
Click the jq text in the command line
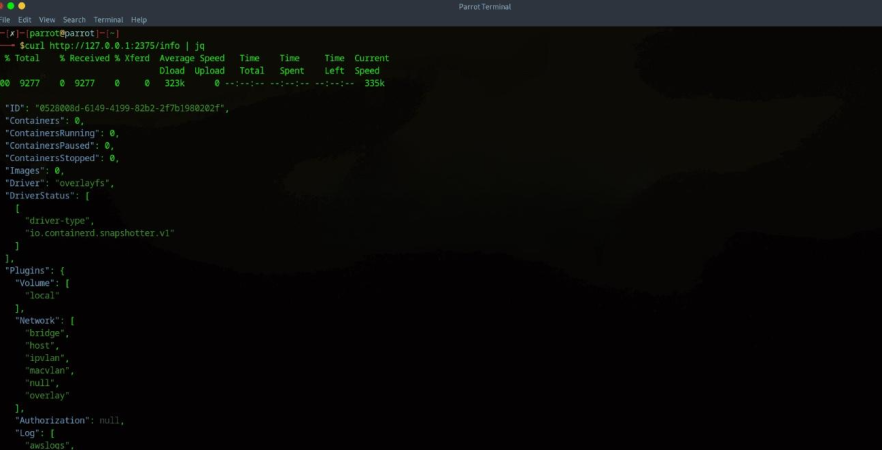tap(199, 45)
